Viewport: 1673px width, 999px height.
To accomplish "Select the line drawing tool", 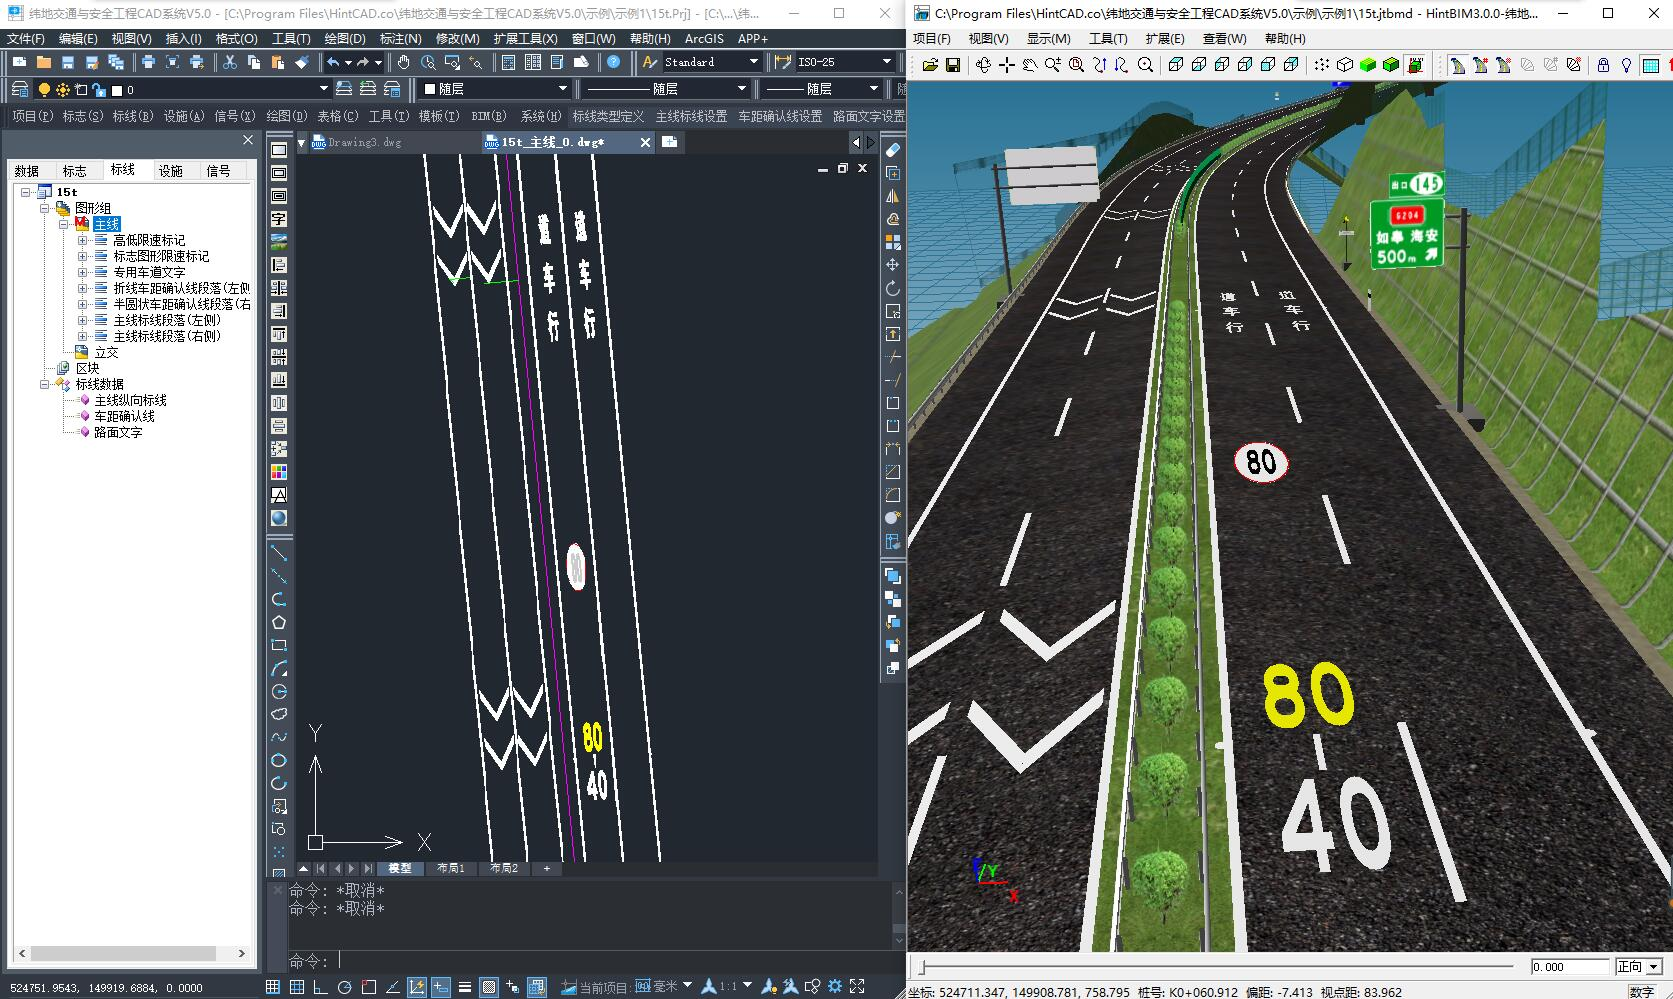I will (279, 553).
